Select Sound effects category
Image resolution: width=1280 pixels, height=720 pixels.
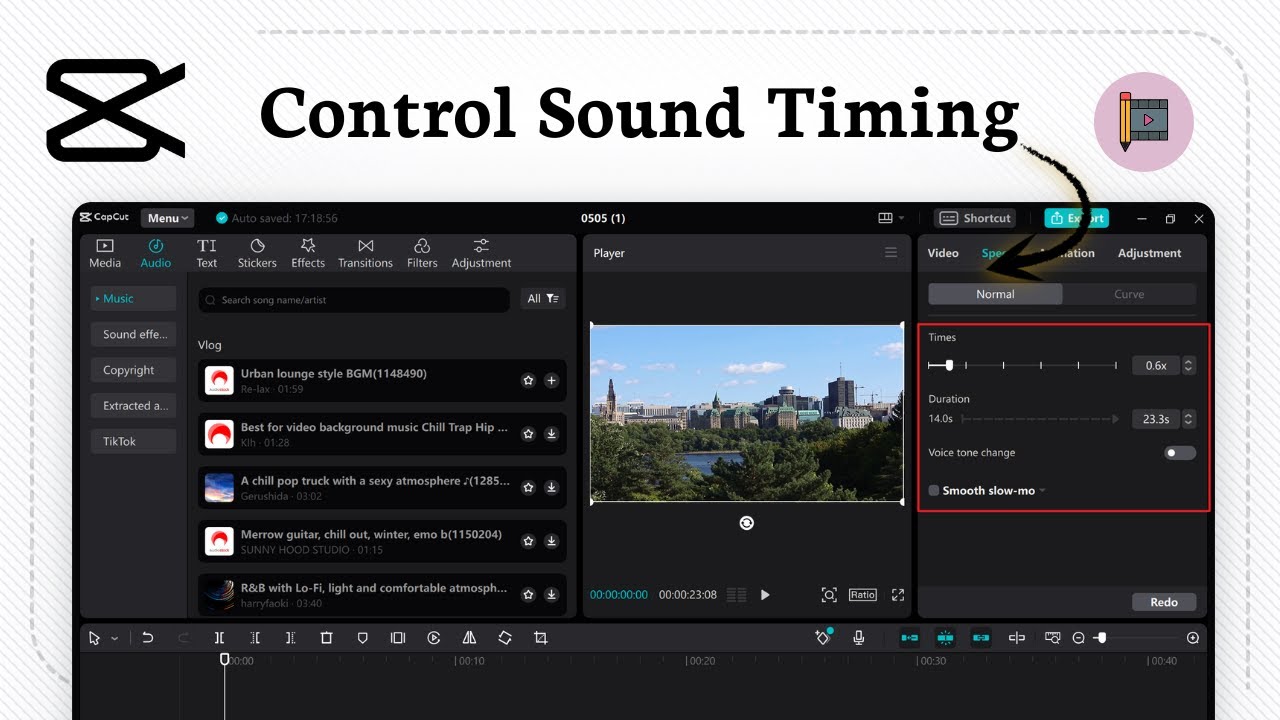pyautogui.click(x=134, y=334)
